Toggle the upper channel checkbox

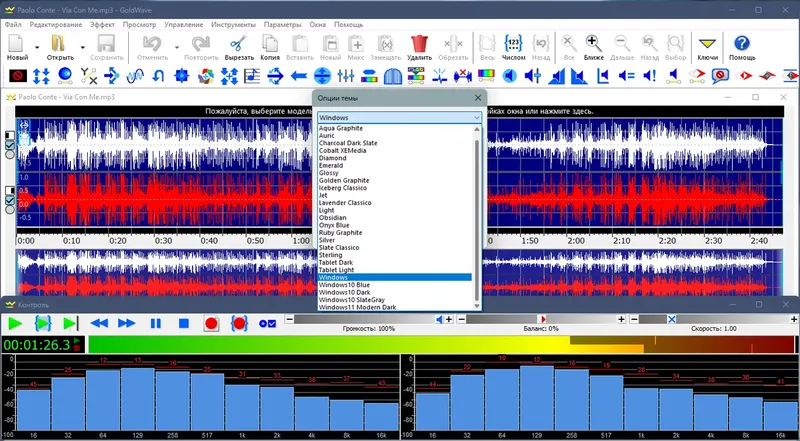click(10, 144)
